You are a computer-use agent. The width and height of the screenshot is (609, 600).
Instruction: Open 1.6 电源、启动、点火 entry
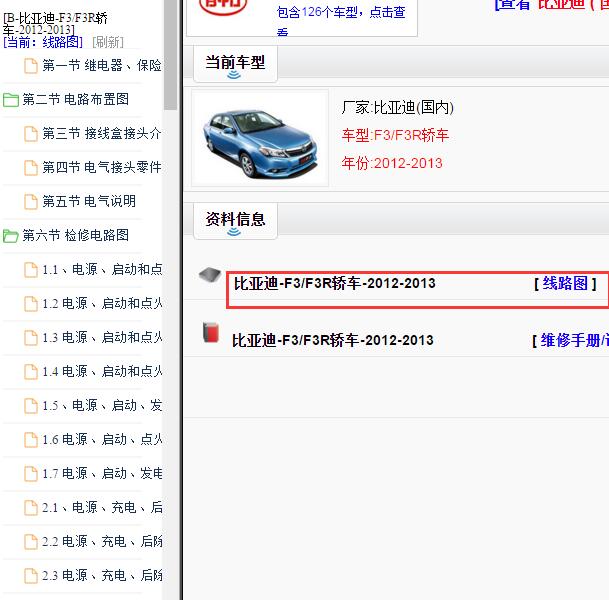click(102, 440)
